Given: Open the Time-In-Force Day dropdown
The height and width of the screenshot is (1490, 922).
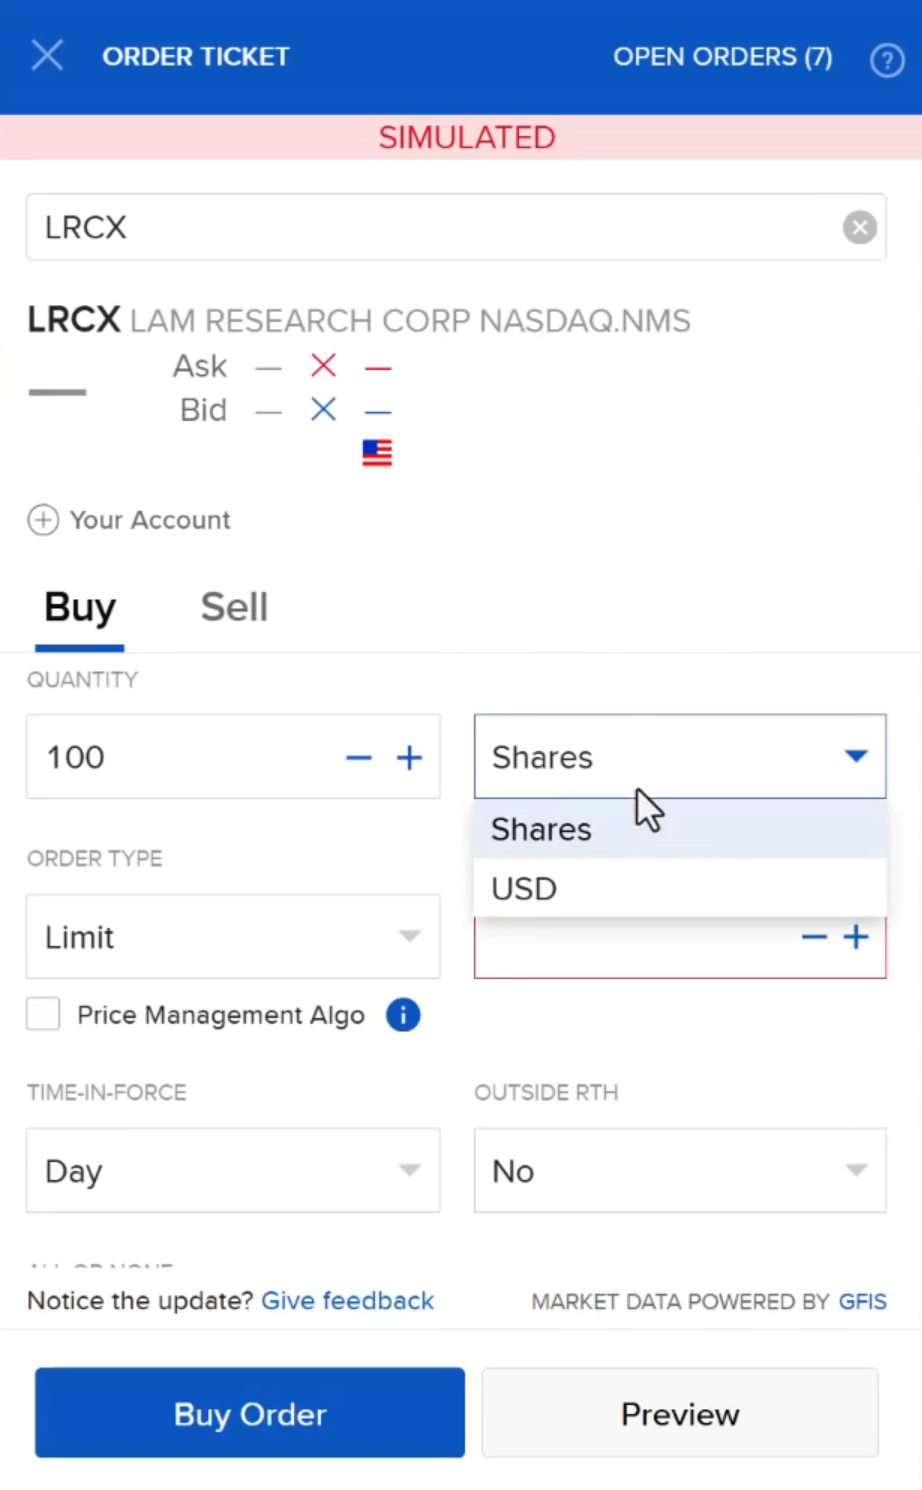Looking at the screenshot, I should point(233,1171).
